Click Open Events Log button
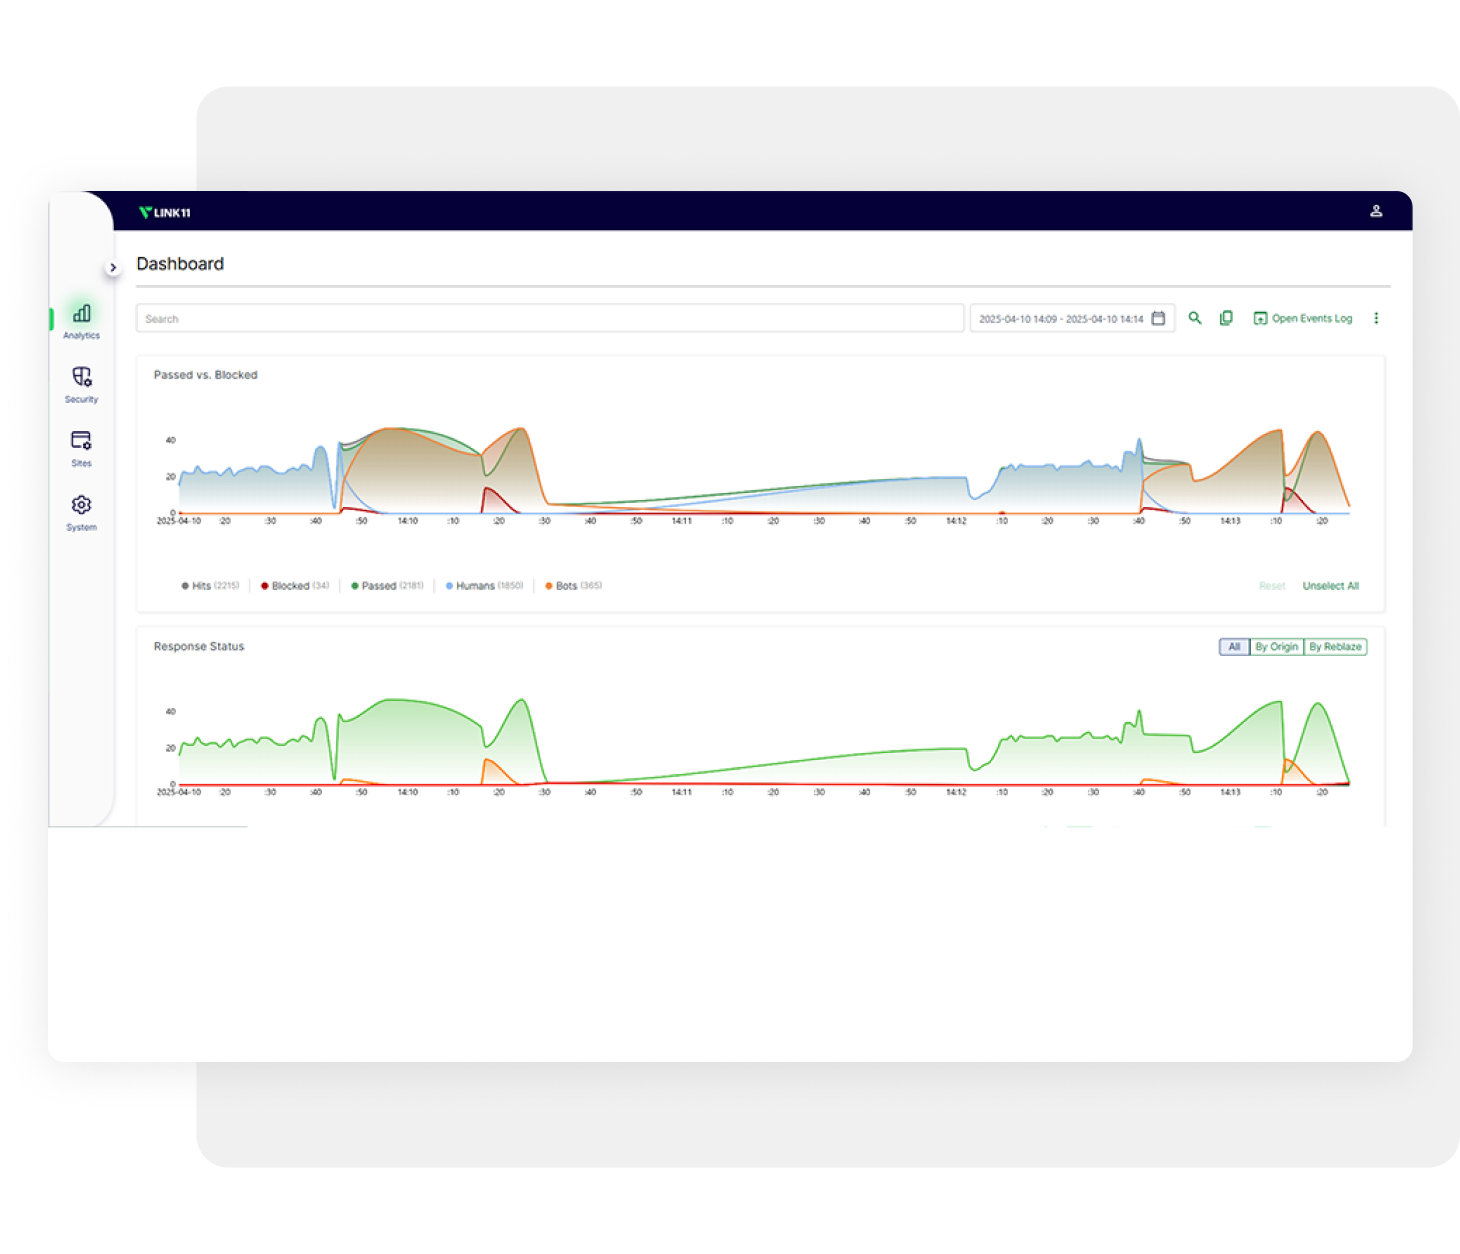Image resolution: width=1460 pixels, height=1254 pixels. [1303, 318]
